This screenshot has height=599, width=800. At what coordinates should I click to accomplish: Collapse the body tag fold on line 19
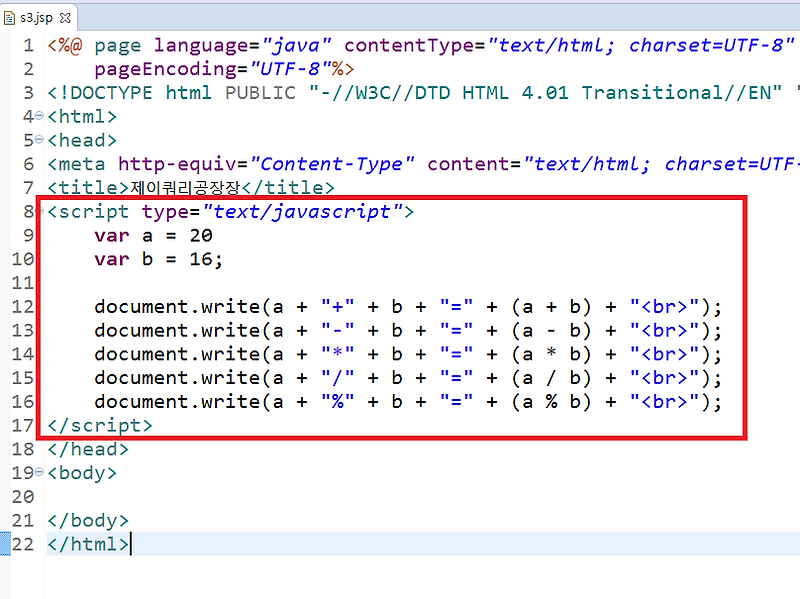click(x=39, y=472)
